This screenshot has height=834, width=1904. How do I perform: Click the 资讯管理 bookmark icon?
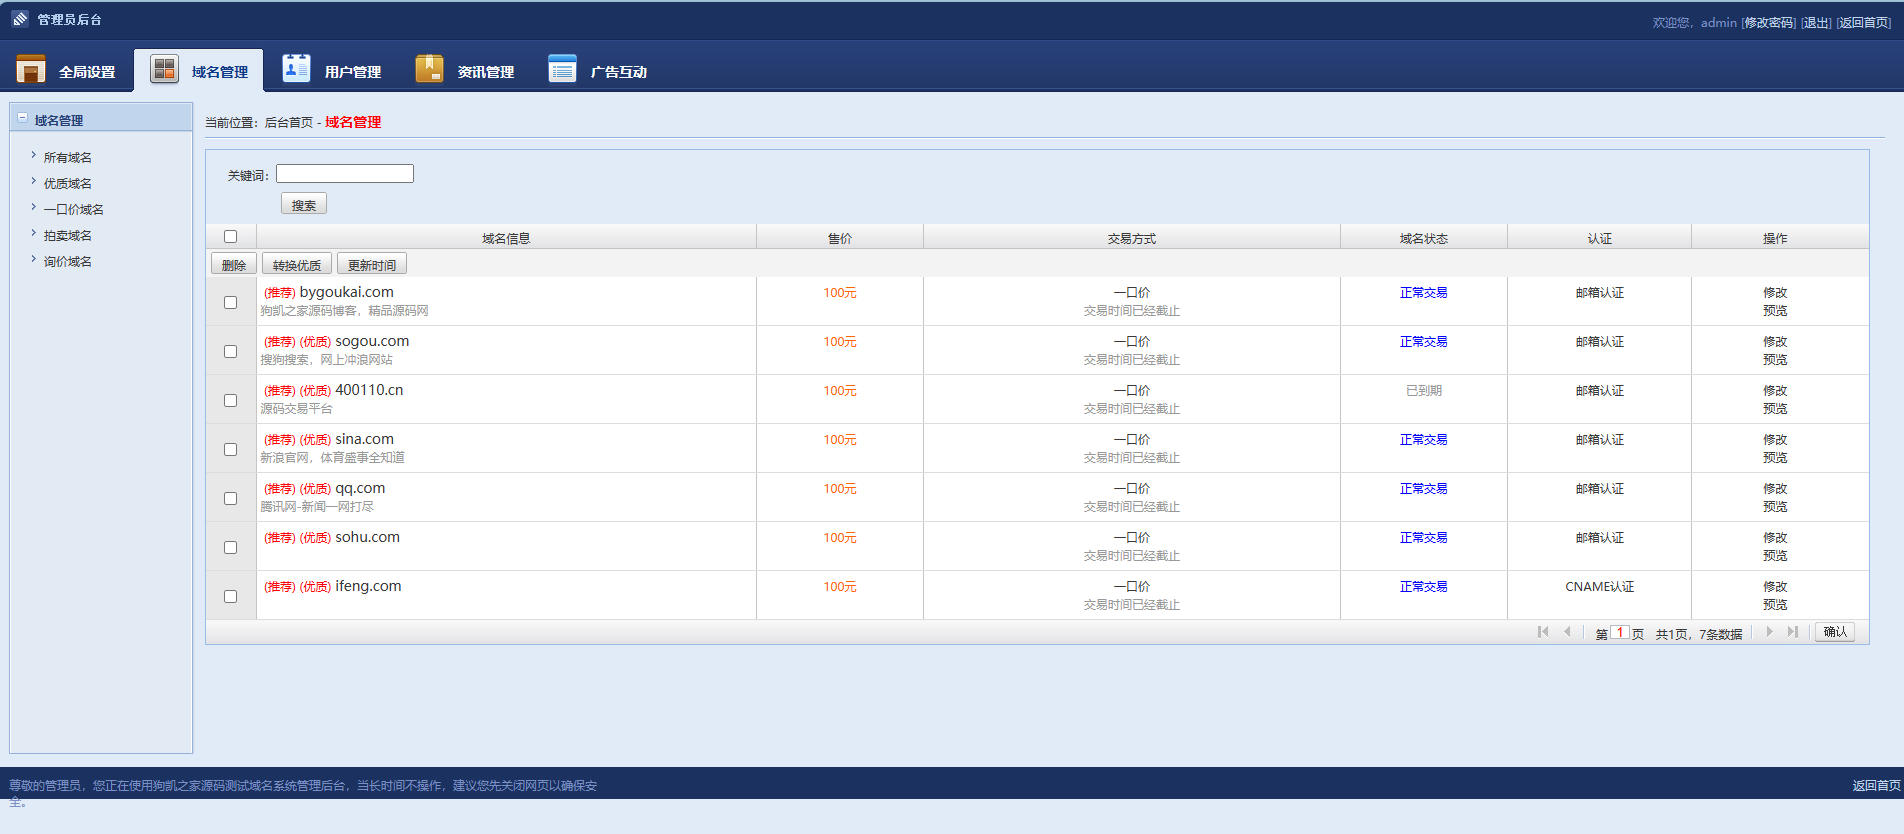429,68
